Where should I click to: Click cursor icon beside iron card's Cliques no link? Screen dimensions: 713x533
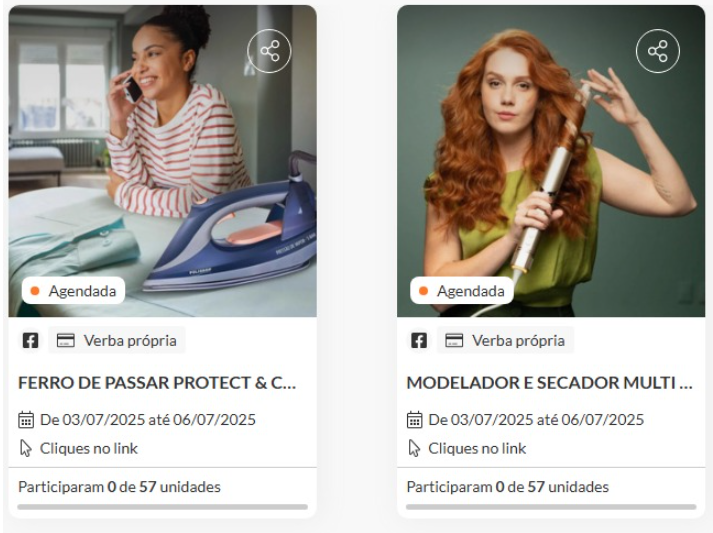[25, 448]
